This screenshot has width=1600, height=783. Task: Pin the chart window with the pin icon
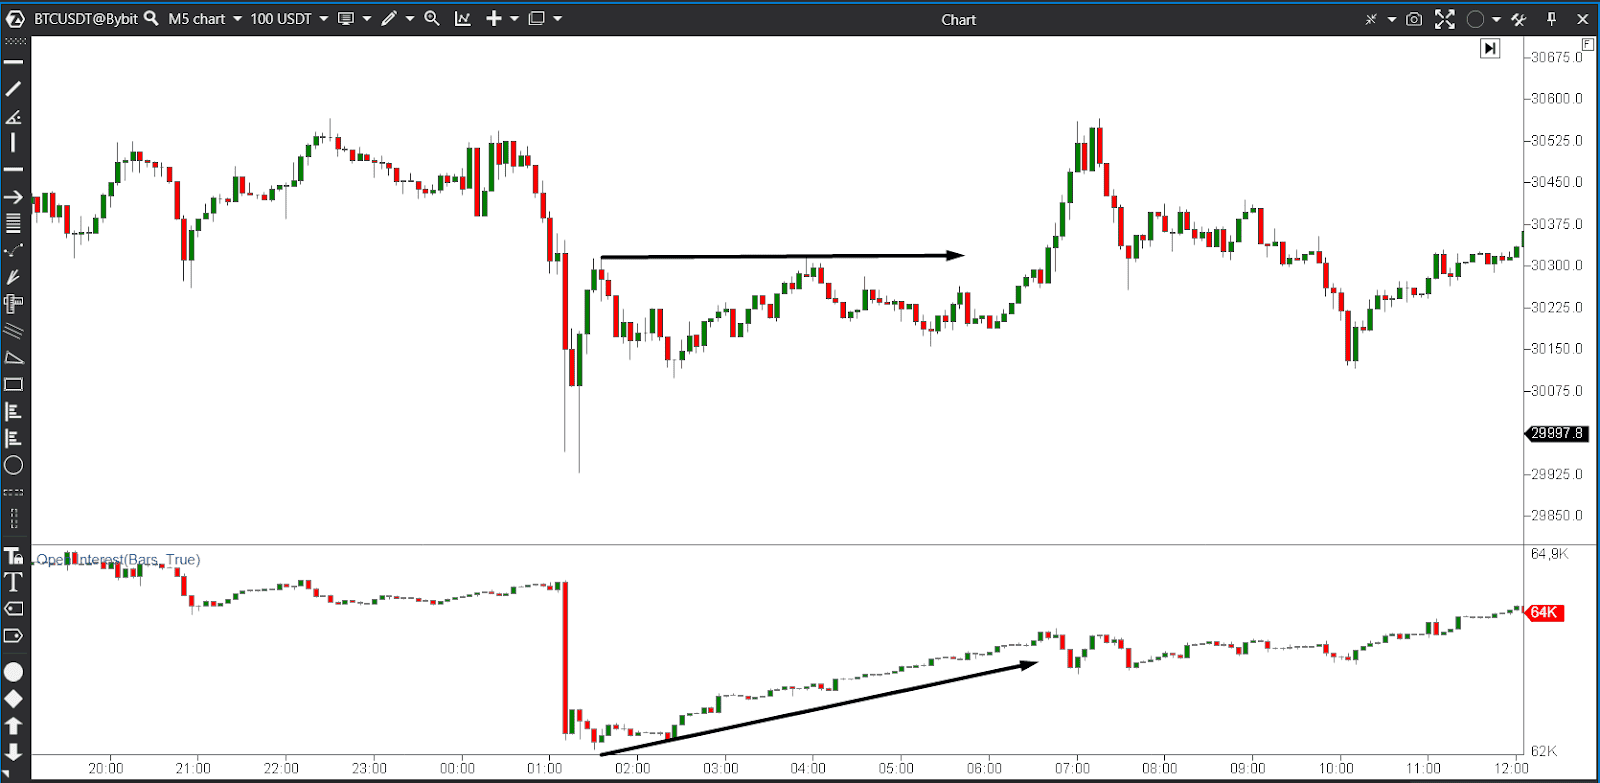pyautogui.click(x=1552, y=19)
